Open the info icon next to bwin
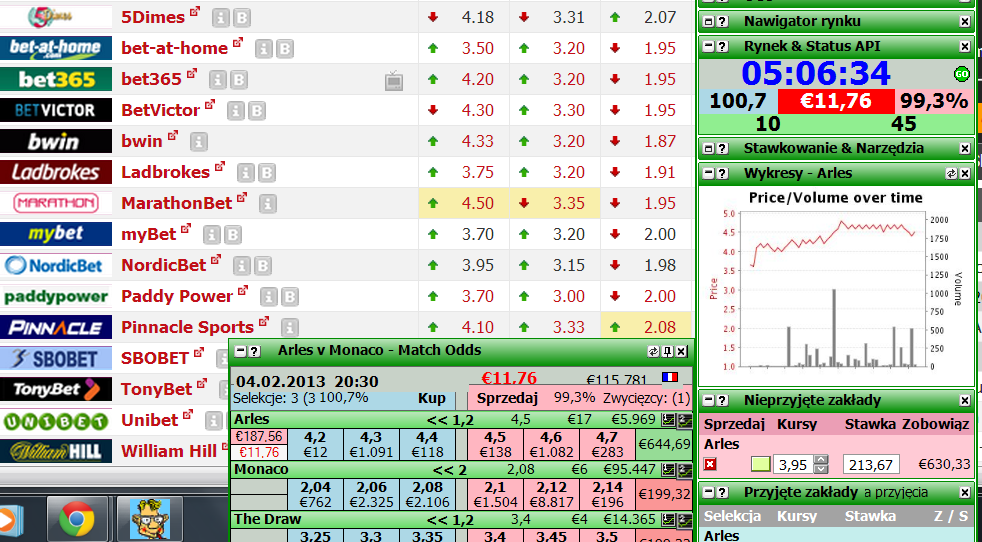Viewport: 982px width, 542px height. click(199, 142)
